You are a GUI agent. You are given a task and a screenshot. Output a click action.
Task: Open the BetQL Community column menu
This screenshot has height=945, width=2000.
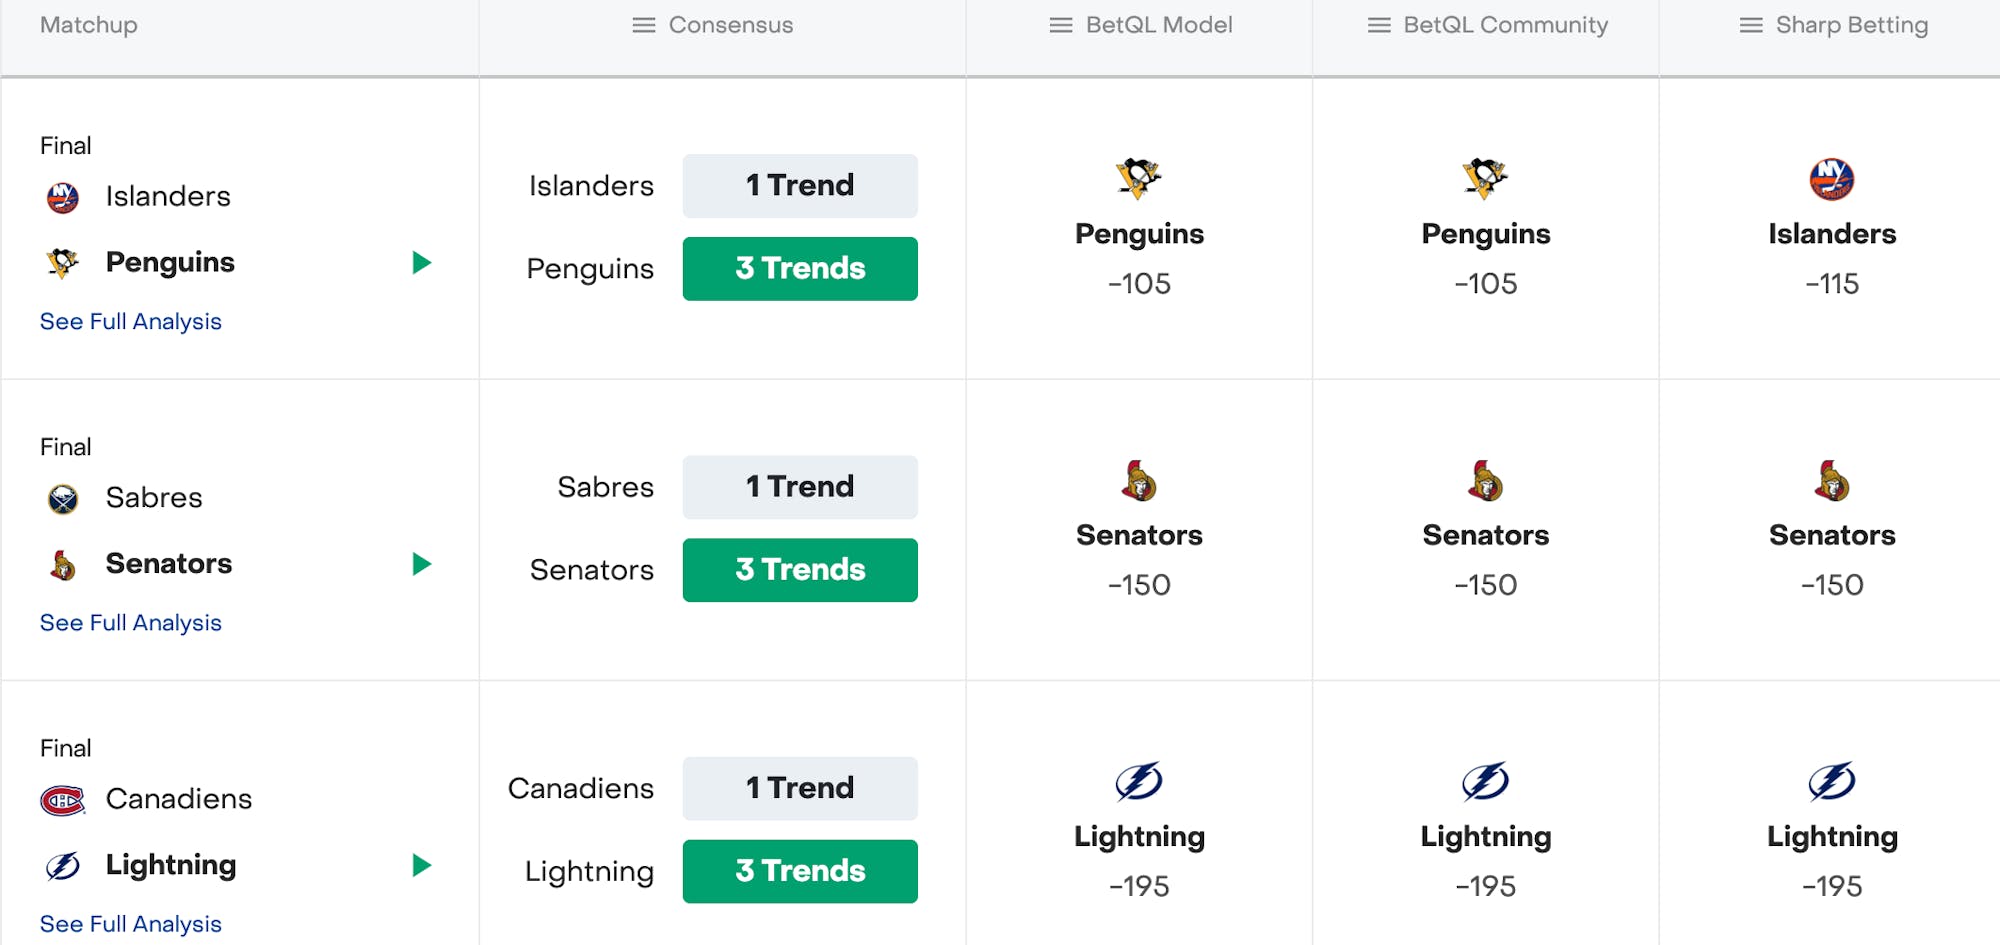pos(1379,25)
